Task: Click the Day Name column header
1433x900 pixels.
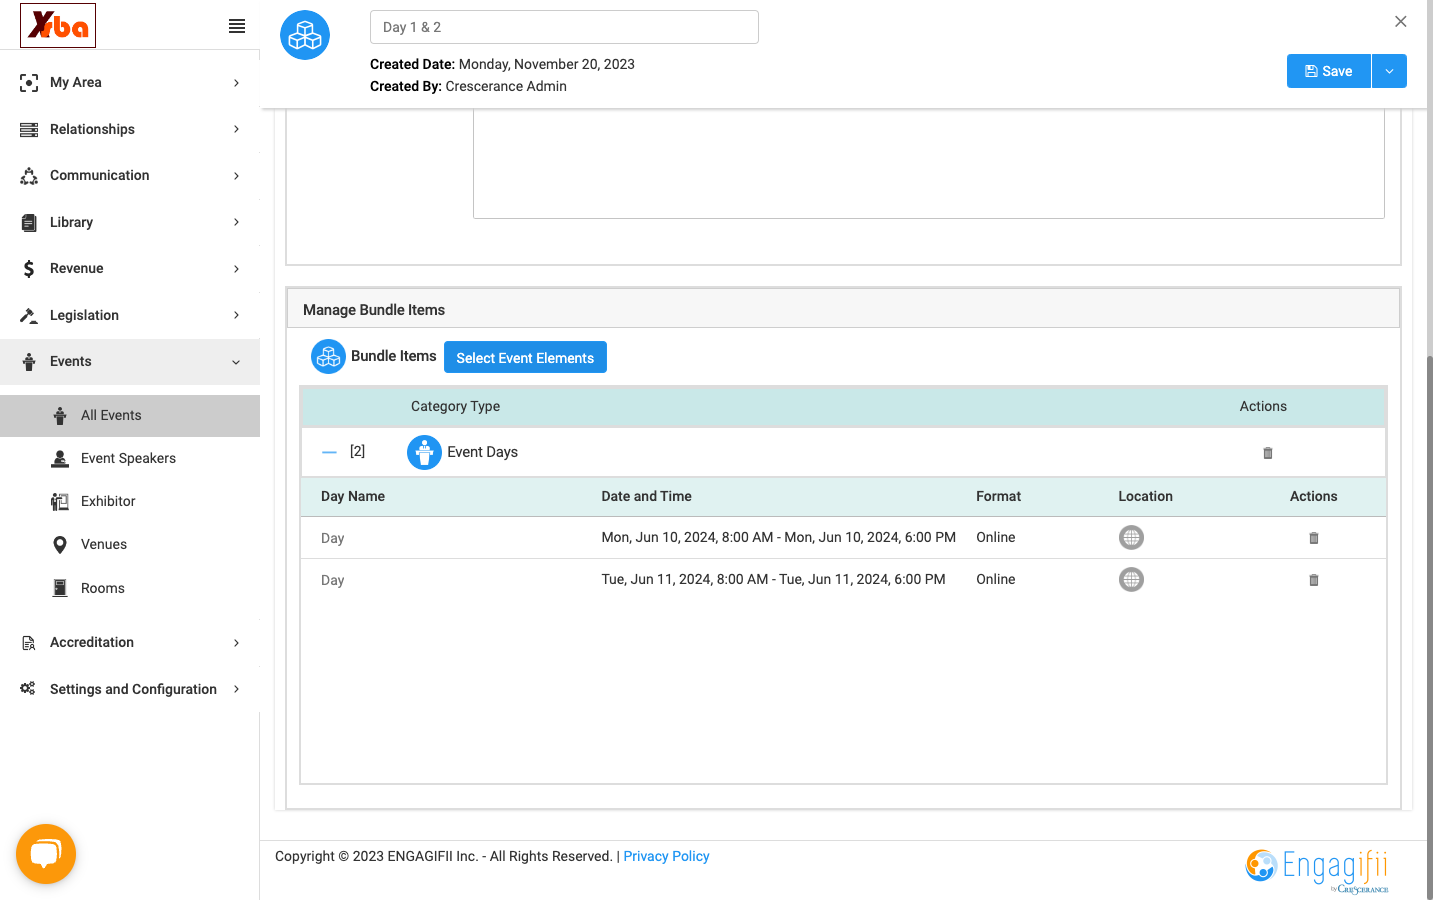Action: [353, 496]
